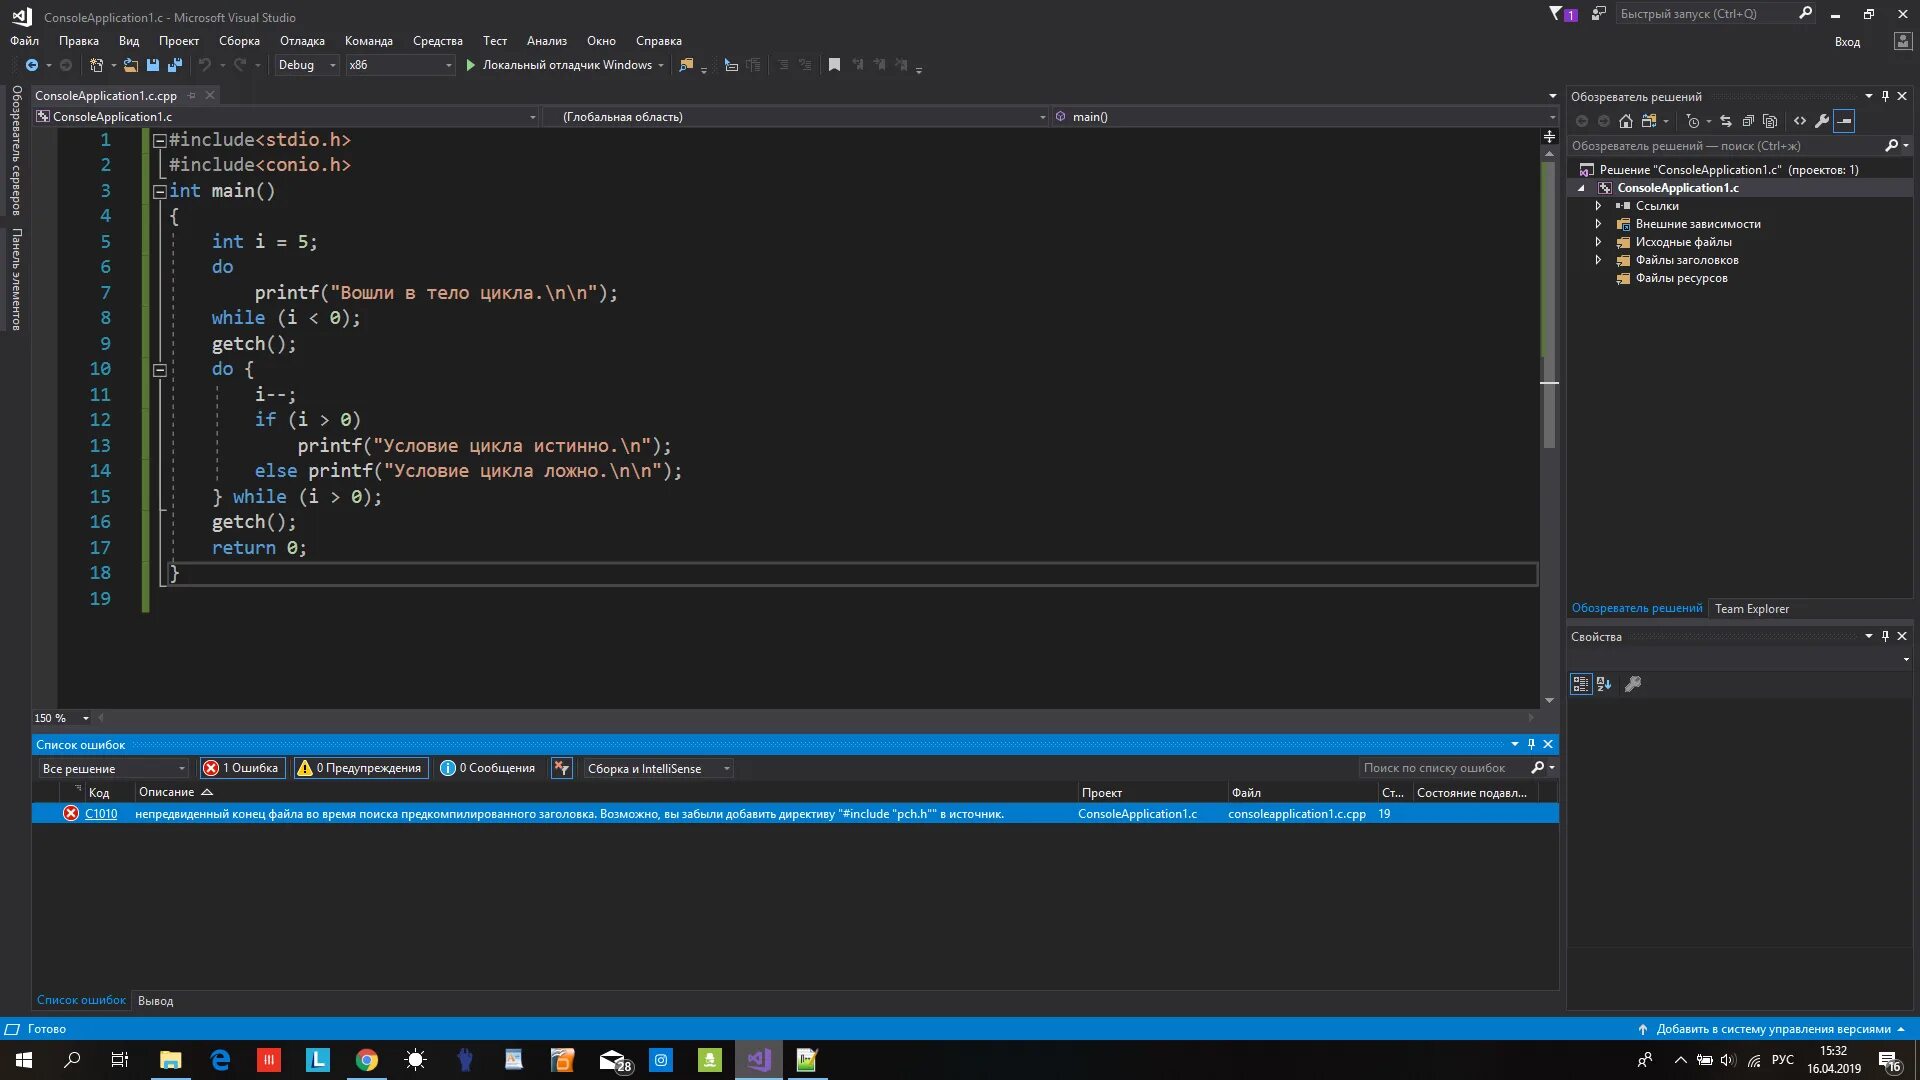This screenshot has width=1920, height=1080.
Task: Open the C1010 error code link
Action: click(x=101, y=814)
